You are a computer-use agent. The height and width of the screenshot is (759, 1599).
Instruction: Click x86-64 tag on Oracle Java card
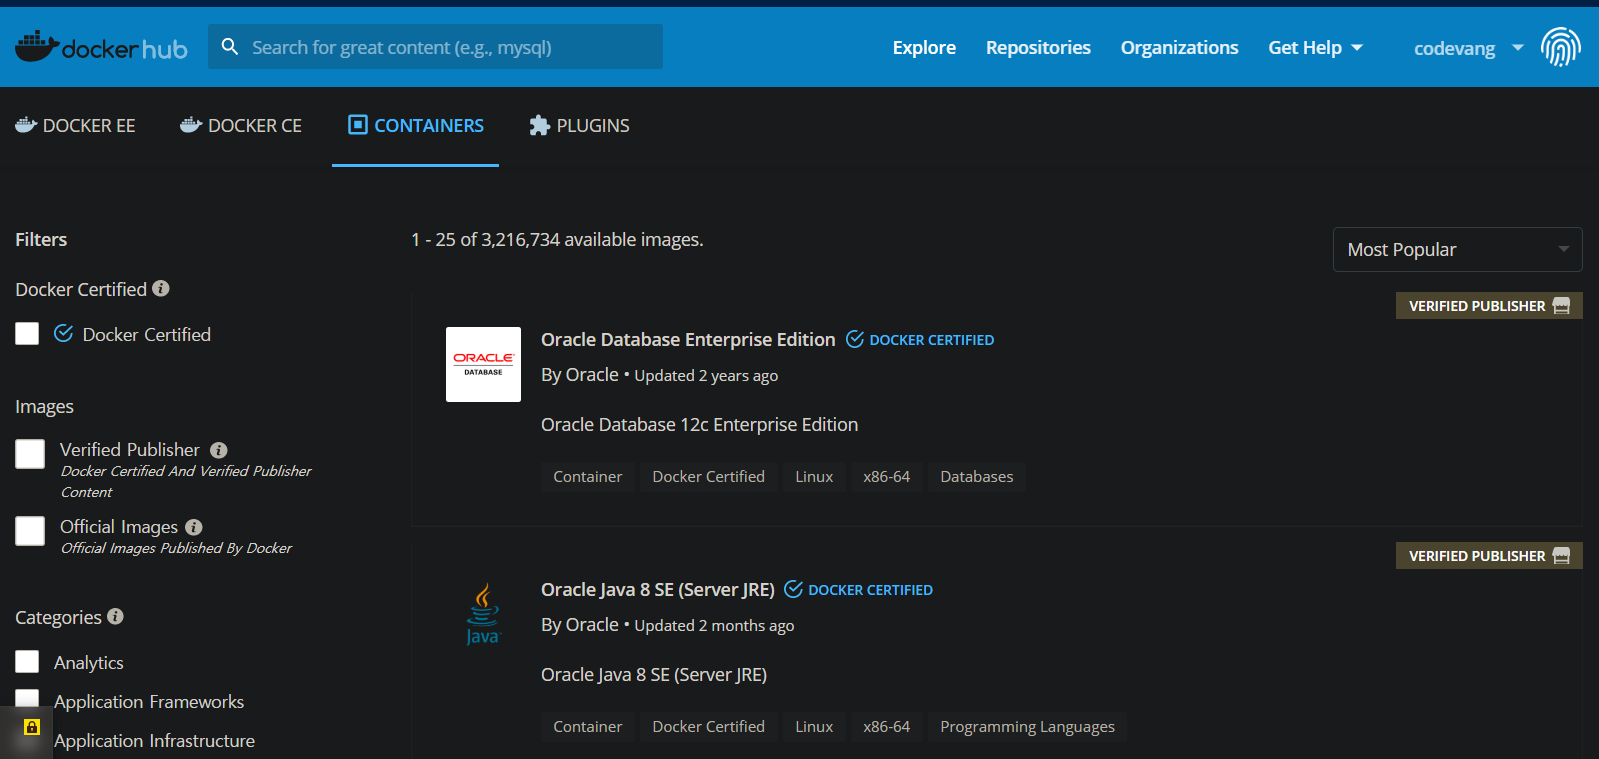(887, 726)
